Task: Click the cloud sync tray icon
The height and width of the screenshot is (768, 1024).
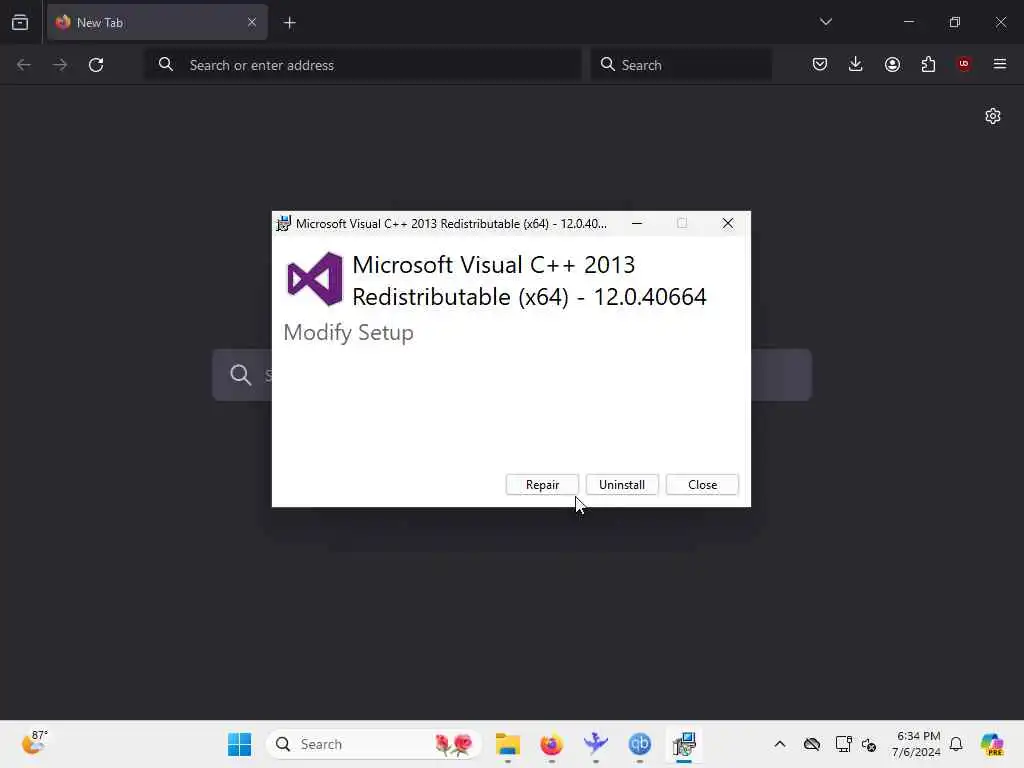Action: point(812,744)
